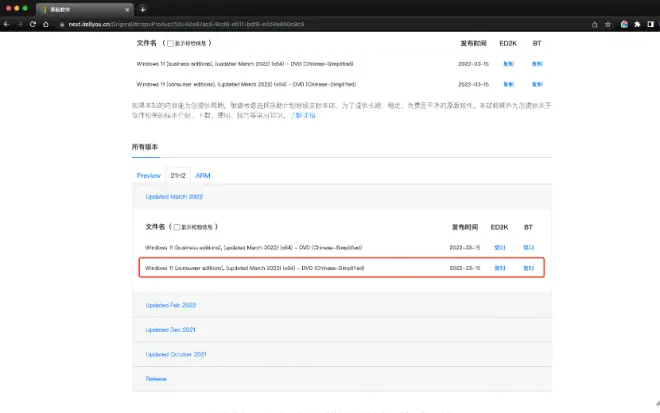Expand the Updated Feb 2022 section

(170, 305)
